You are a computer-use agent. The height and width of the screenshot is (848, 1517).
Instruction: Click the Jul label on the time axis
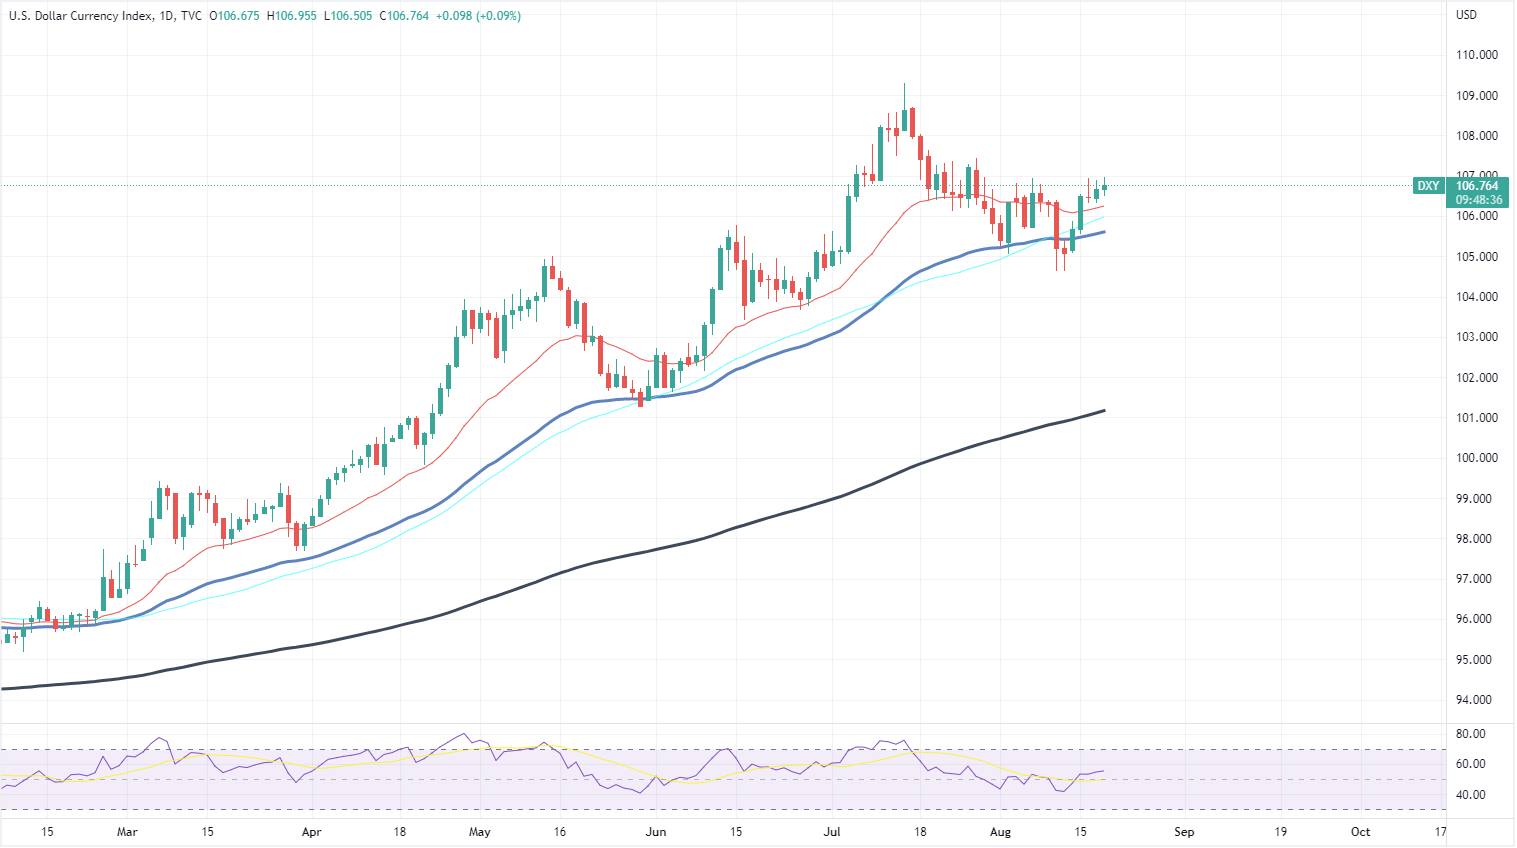click(x=832, y=832)
